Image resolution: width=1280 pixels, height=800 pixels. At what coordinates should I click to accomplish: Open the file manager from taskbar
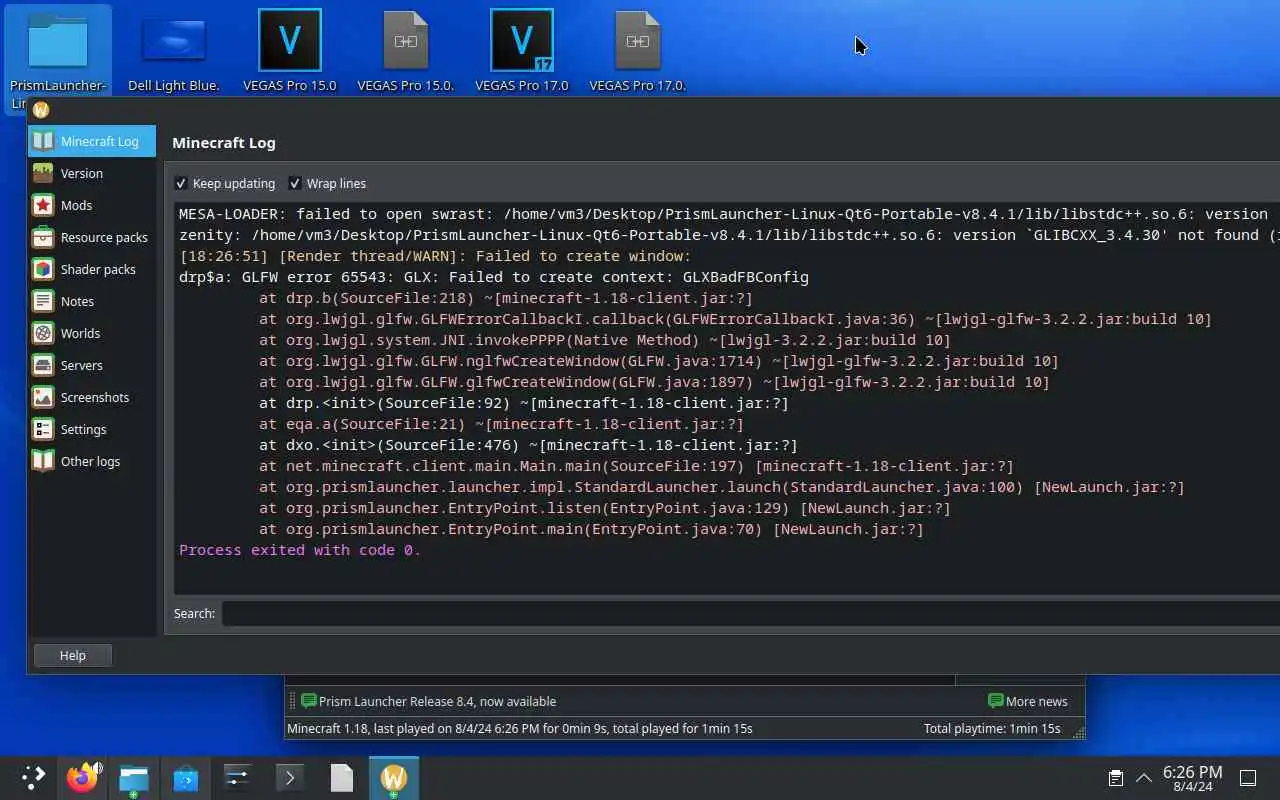(134, 777)
